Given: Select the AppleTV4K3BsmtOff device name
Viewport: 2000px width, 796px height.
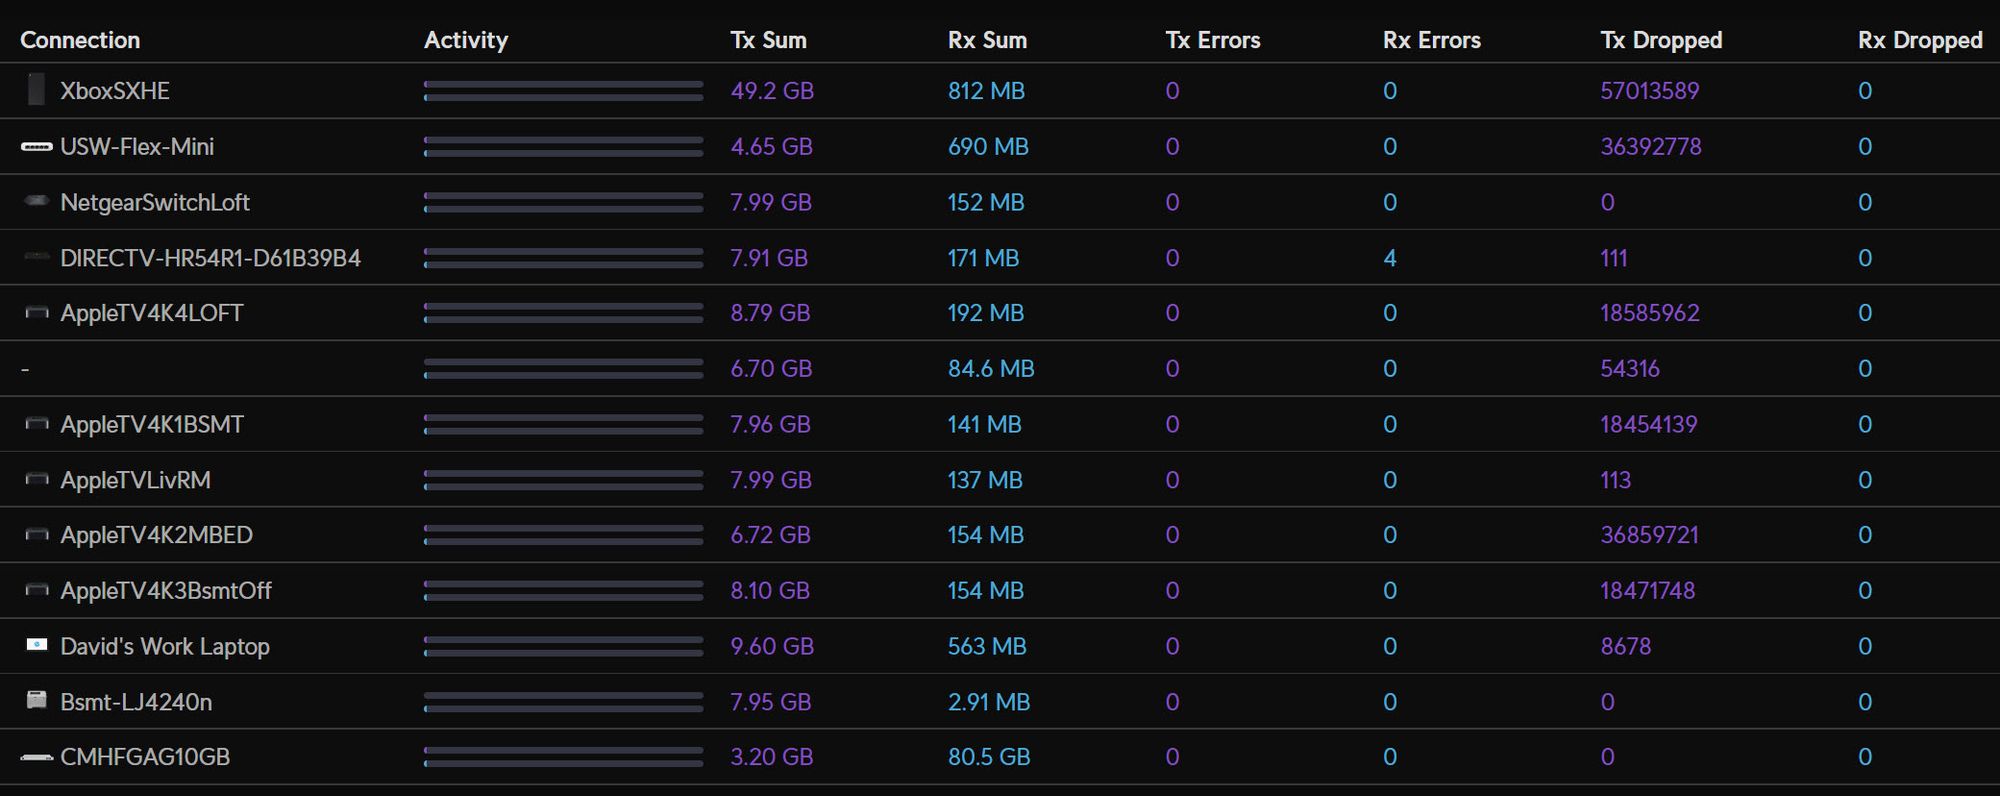Looking at the screenshot, I should point(166,591).
